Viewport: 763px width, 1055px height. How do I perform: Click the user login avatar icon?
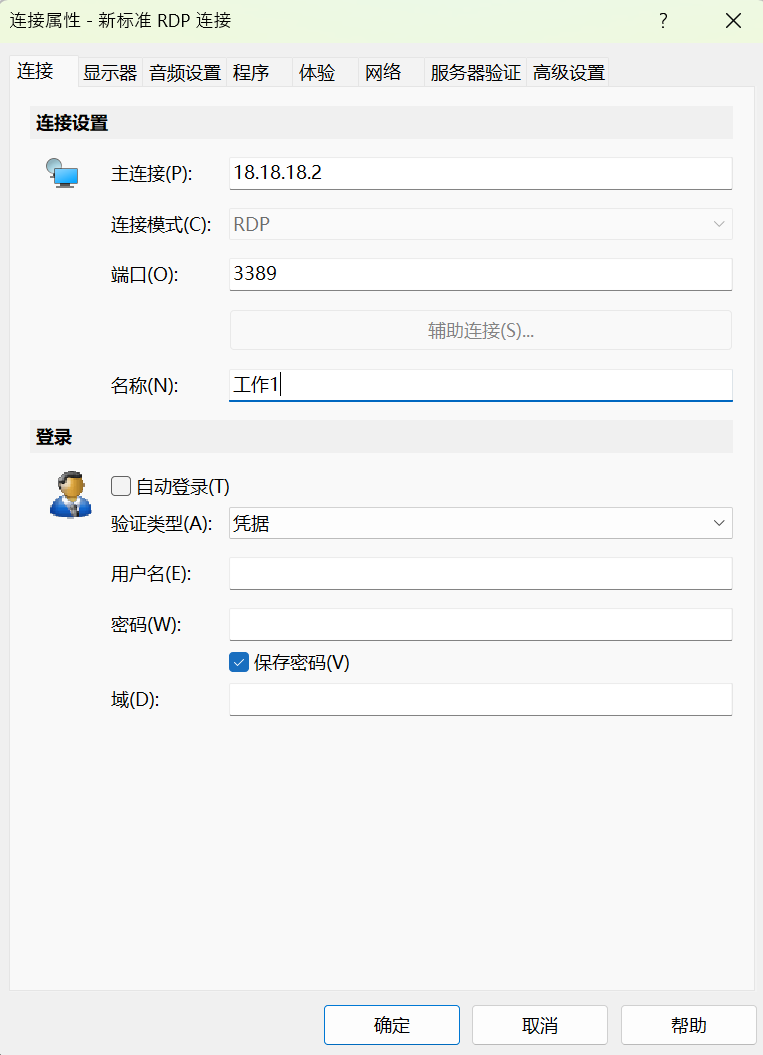click(x=71, y=495)
